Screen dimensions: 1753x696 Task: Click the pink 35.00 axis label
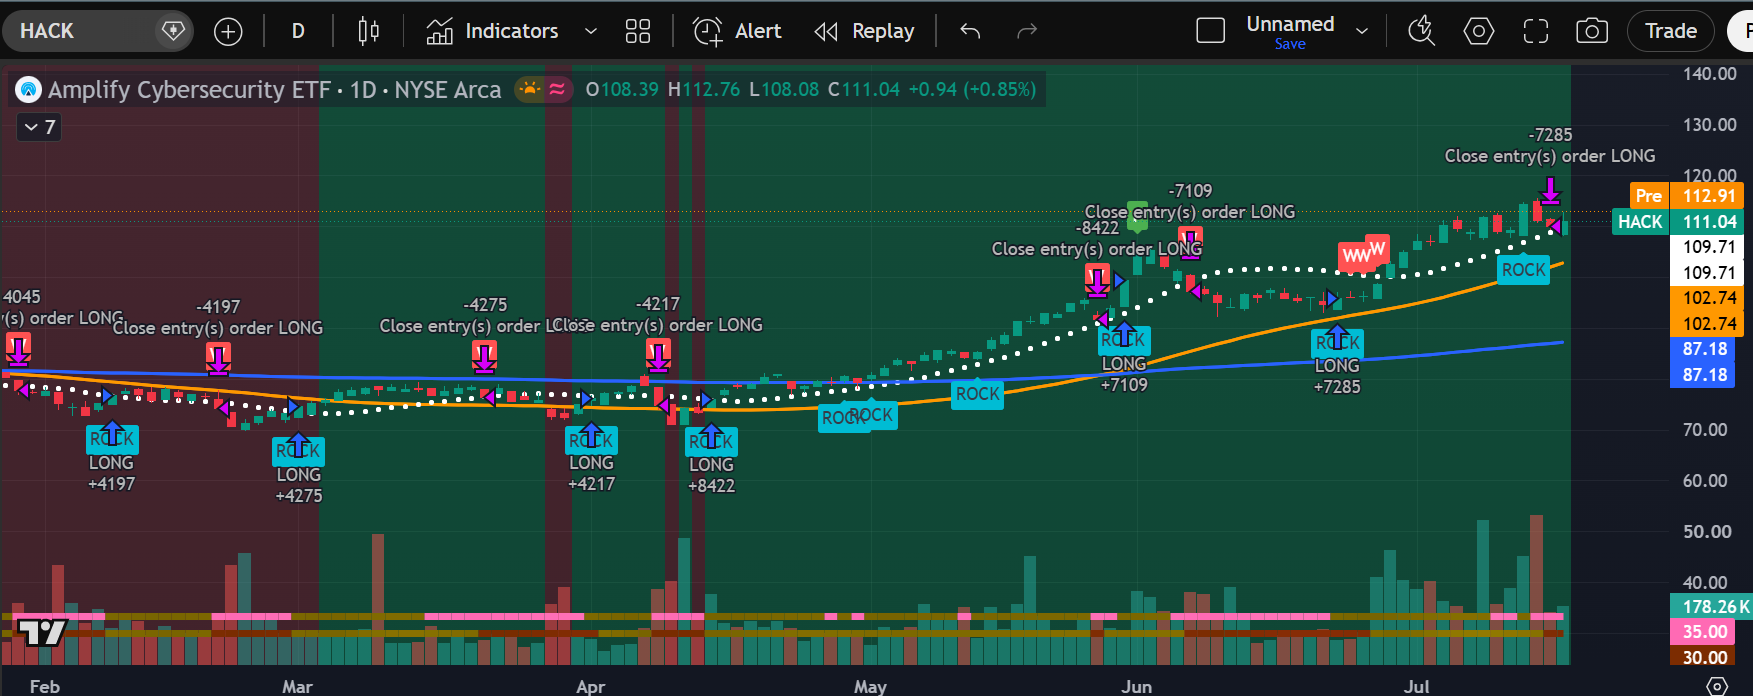1705,632
